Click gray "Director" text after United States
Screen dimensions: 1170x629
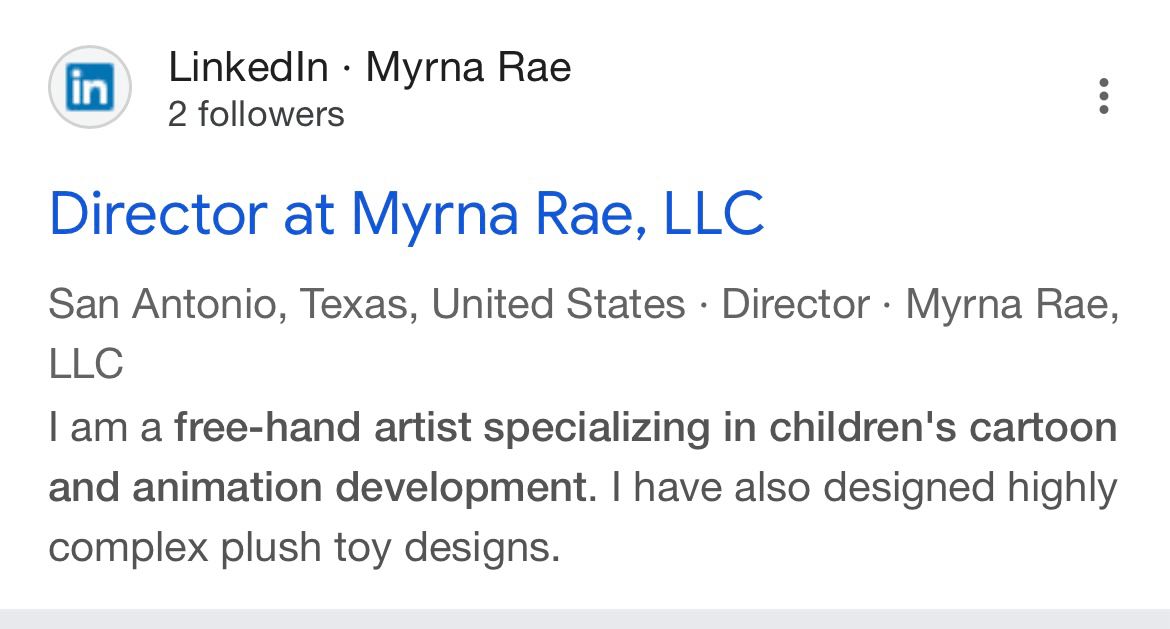click(x=795, y=304)
